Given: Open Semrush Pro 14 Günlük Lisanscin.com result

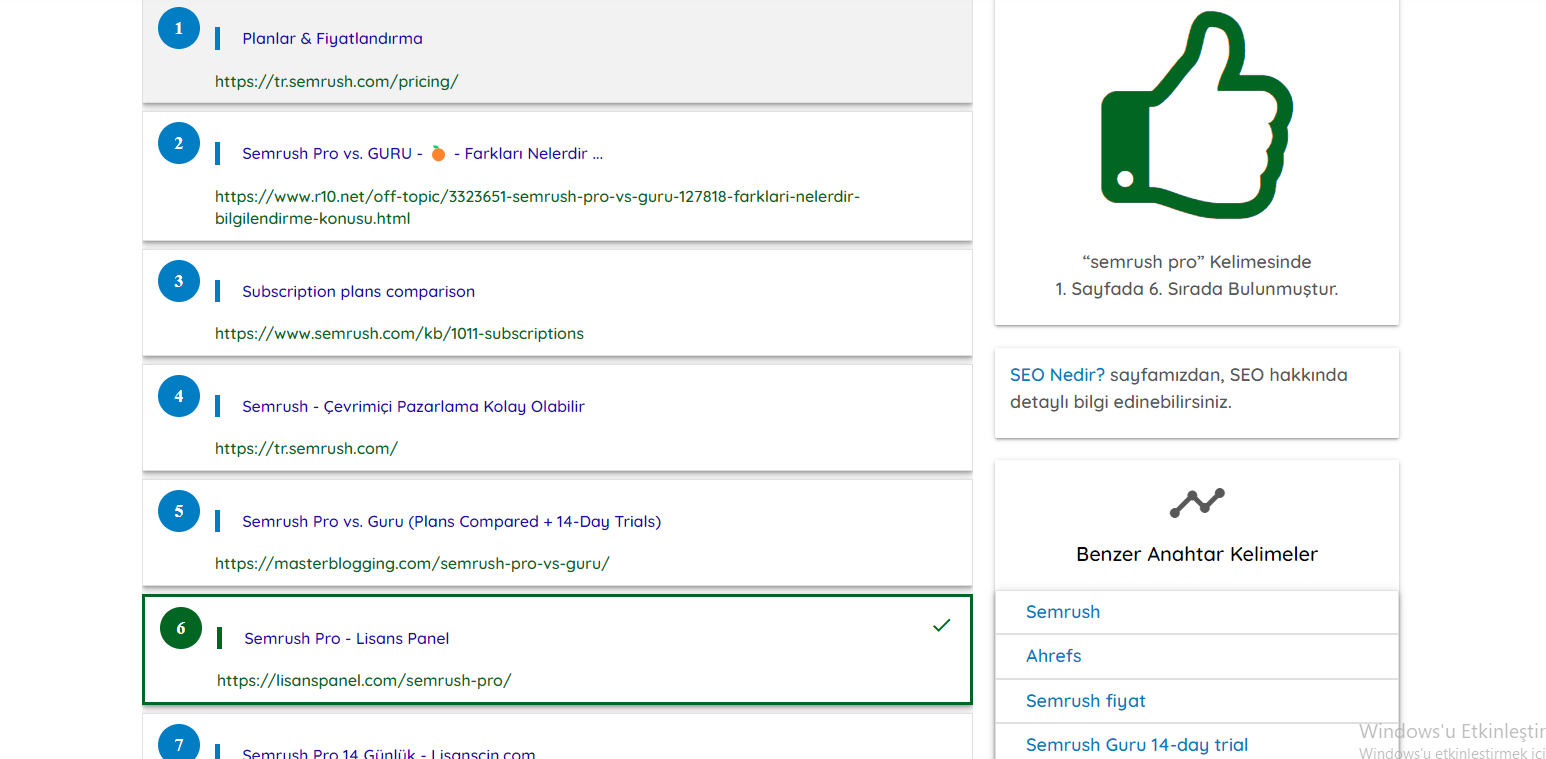Looking at the screenshot, I should (389, 753).
